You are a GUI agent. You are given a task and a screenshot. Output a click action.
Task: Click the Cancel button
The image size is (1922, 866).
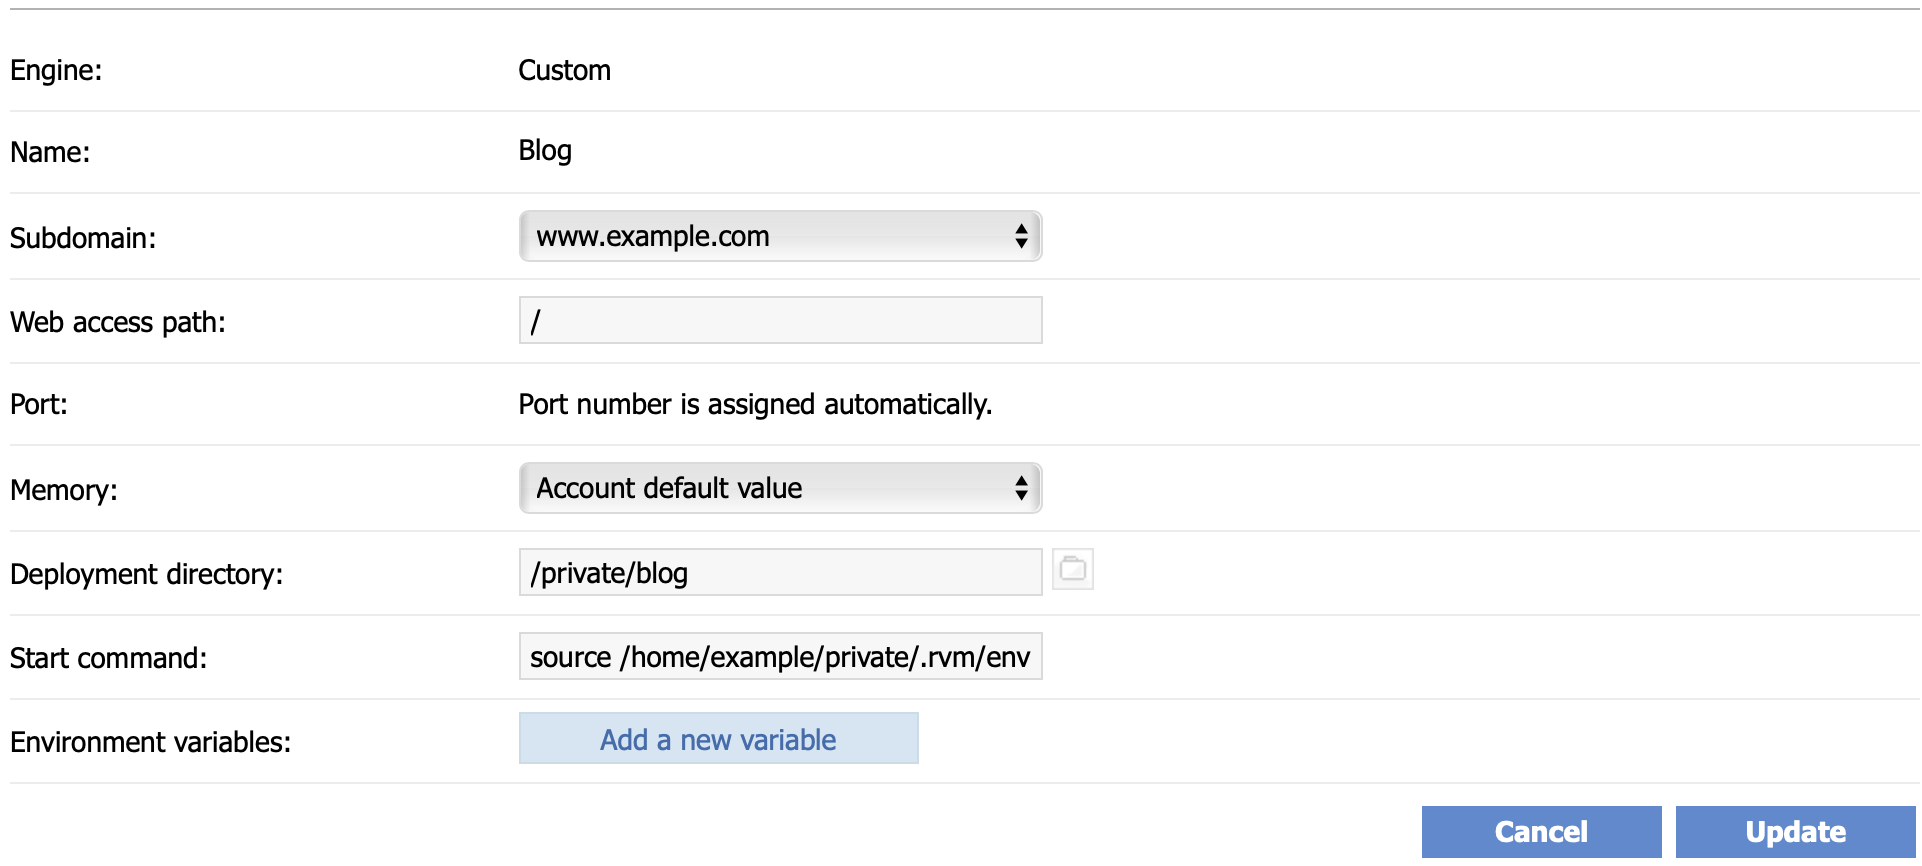pos(1541,832)
